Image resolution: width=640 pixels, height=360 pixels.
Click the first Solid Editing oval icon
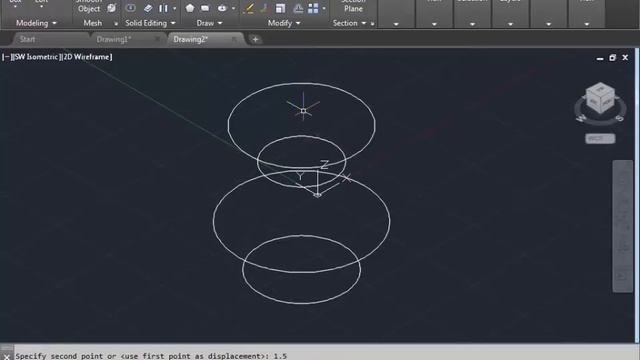[x=131, y=8]
